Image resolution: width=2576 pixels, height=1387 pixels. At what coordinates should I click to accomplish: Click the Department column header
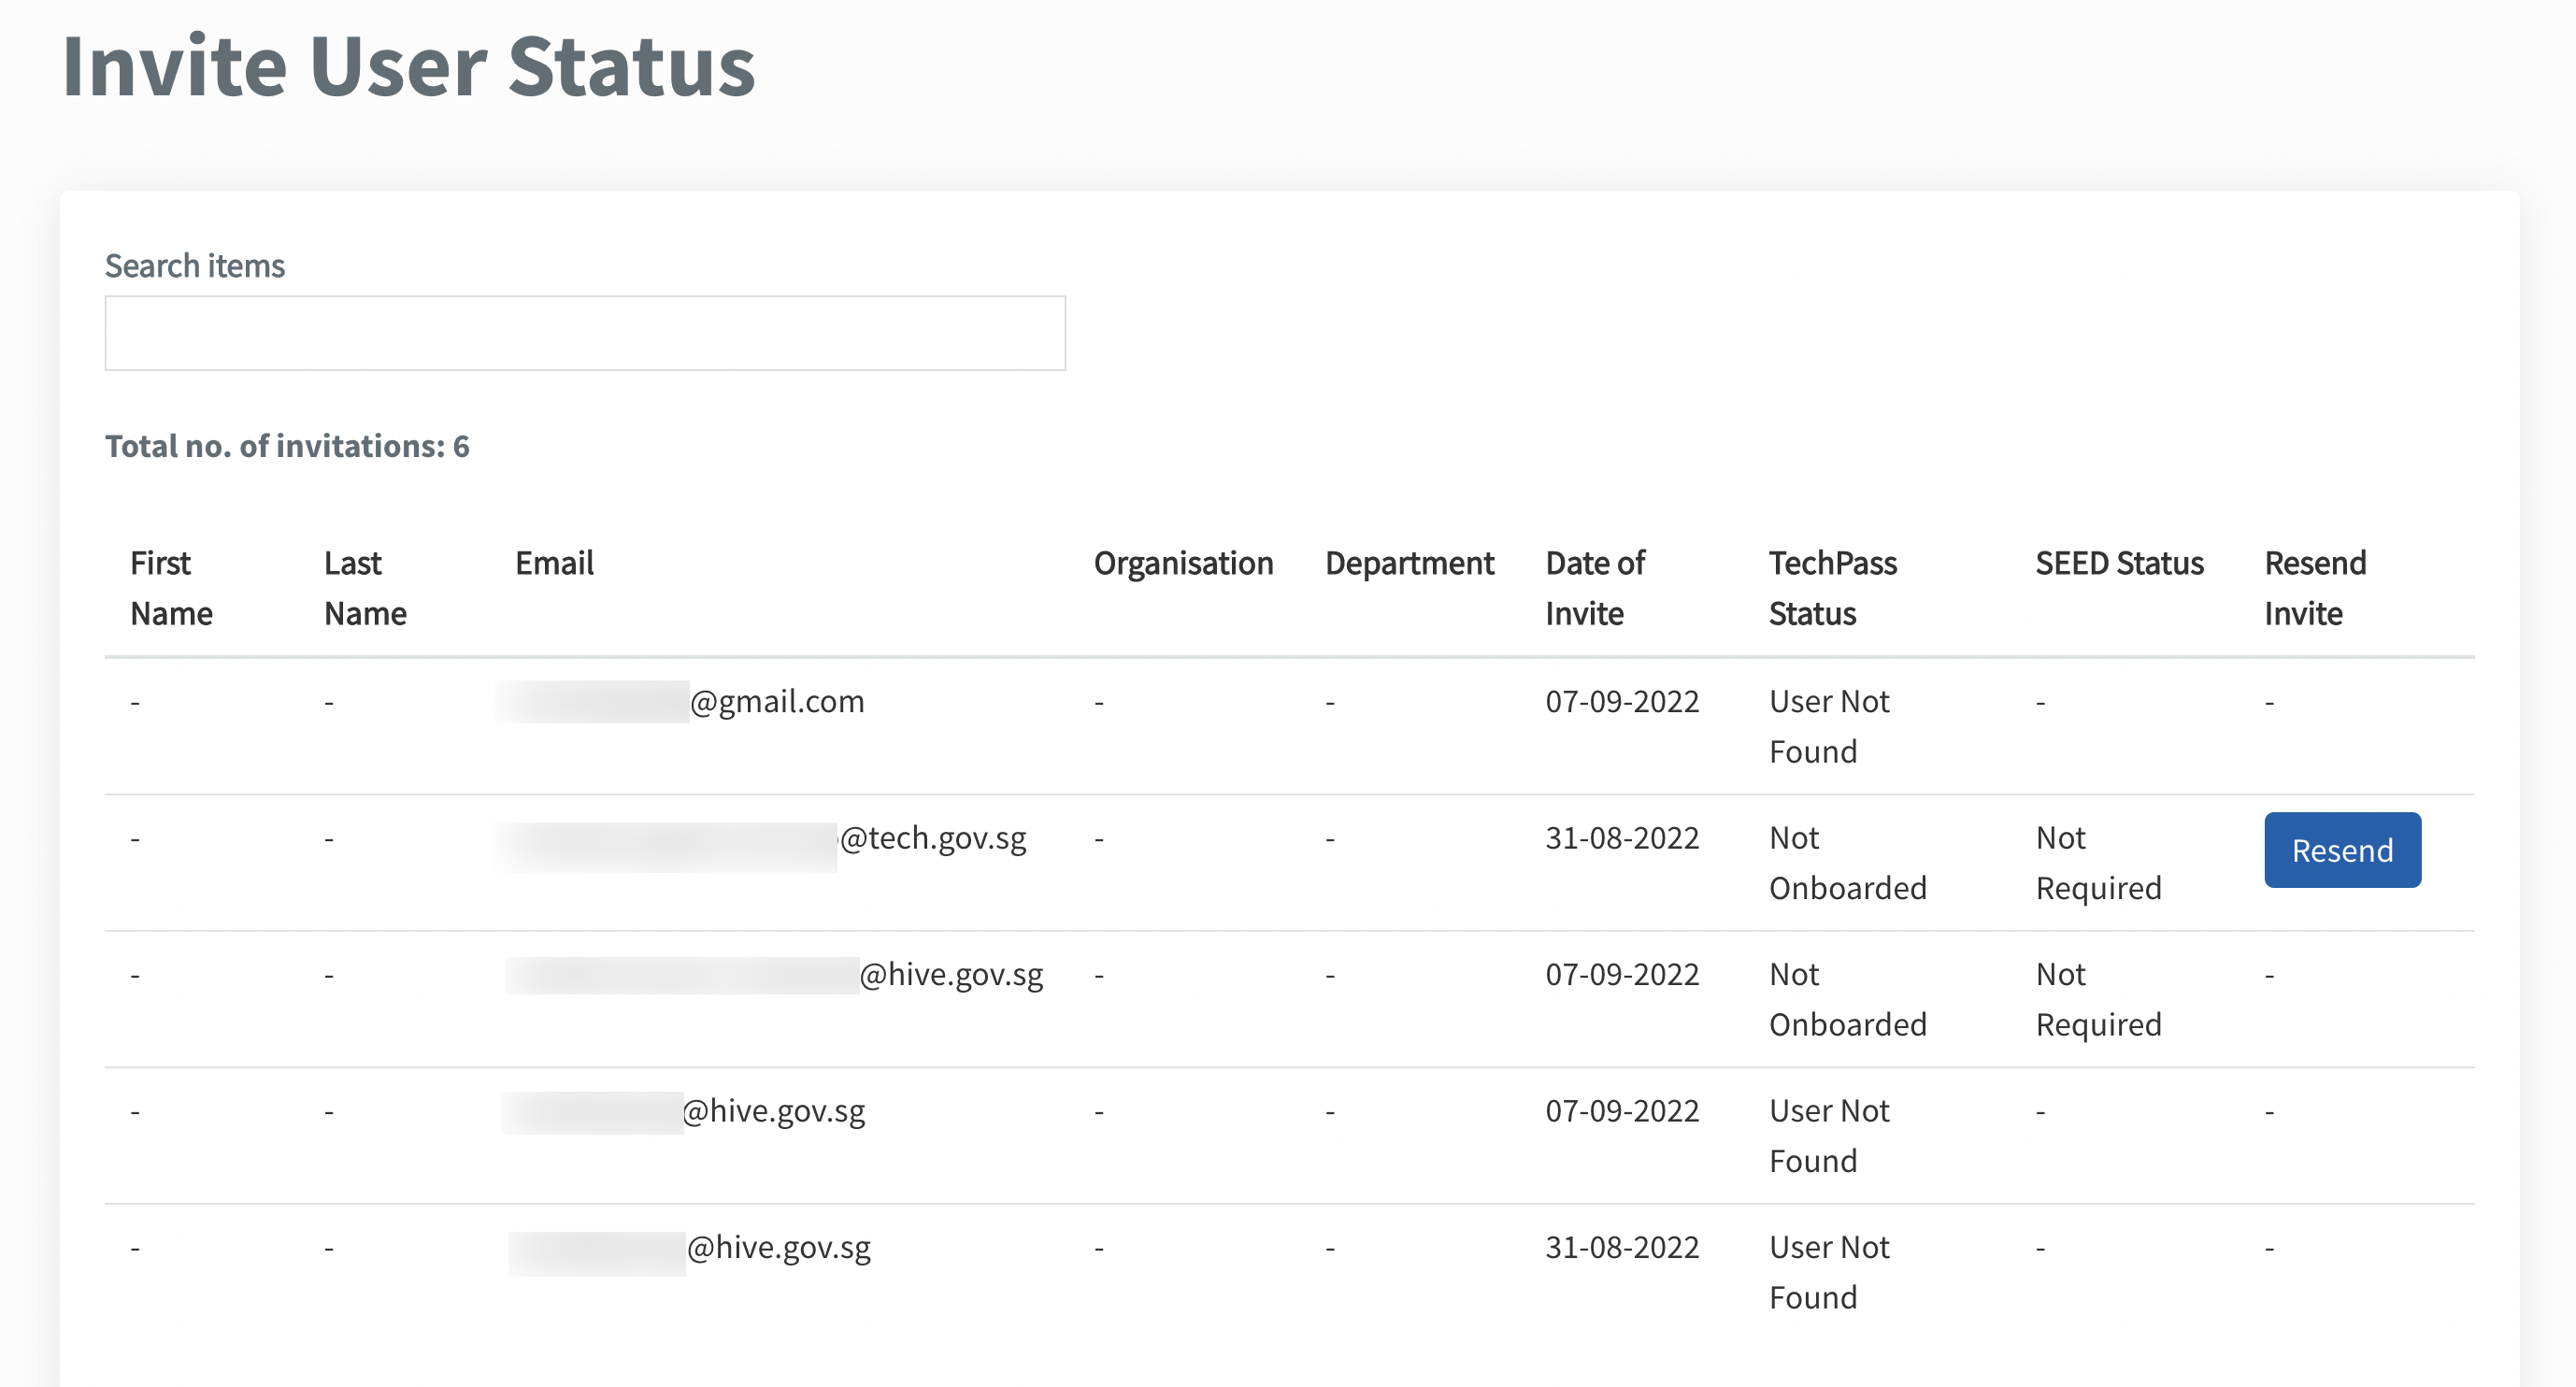pyautogui.click(x=1408, y=563)
